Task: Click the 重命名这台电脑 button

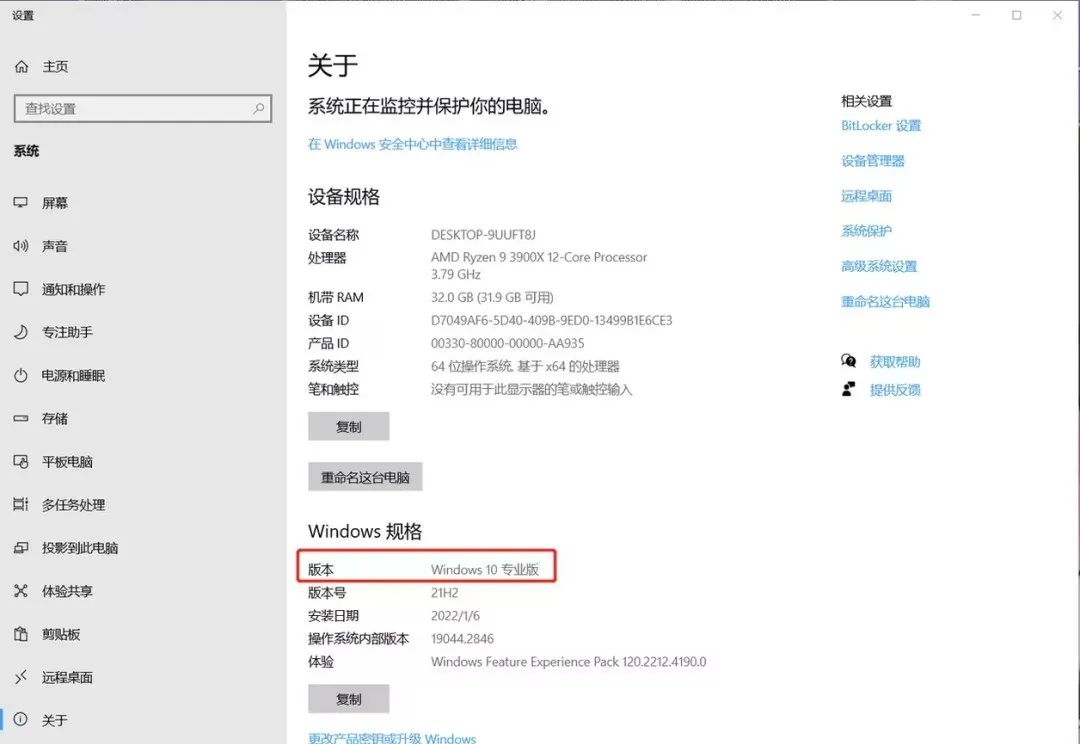Action: 365,477
